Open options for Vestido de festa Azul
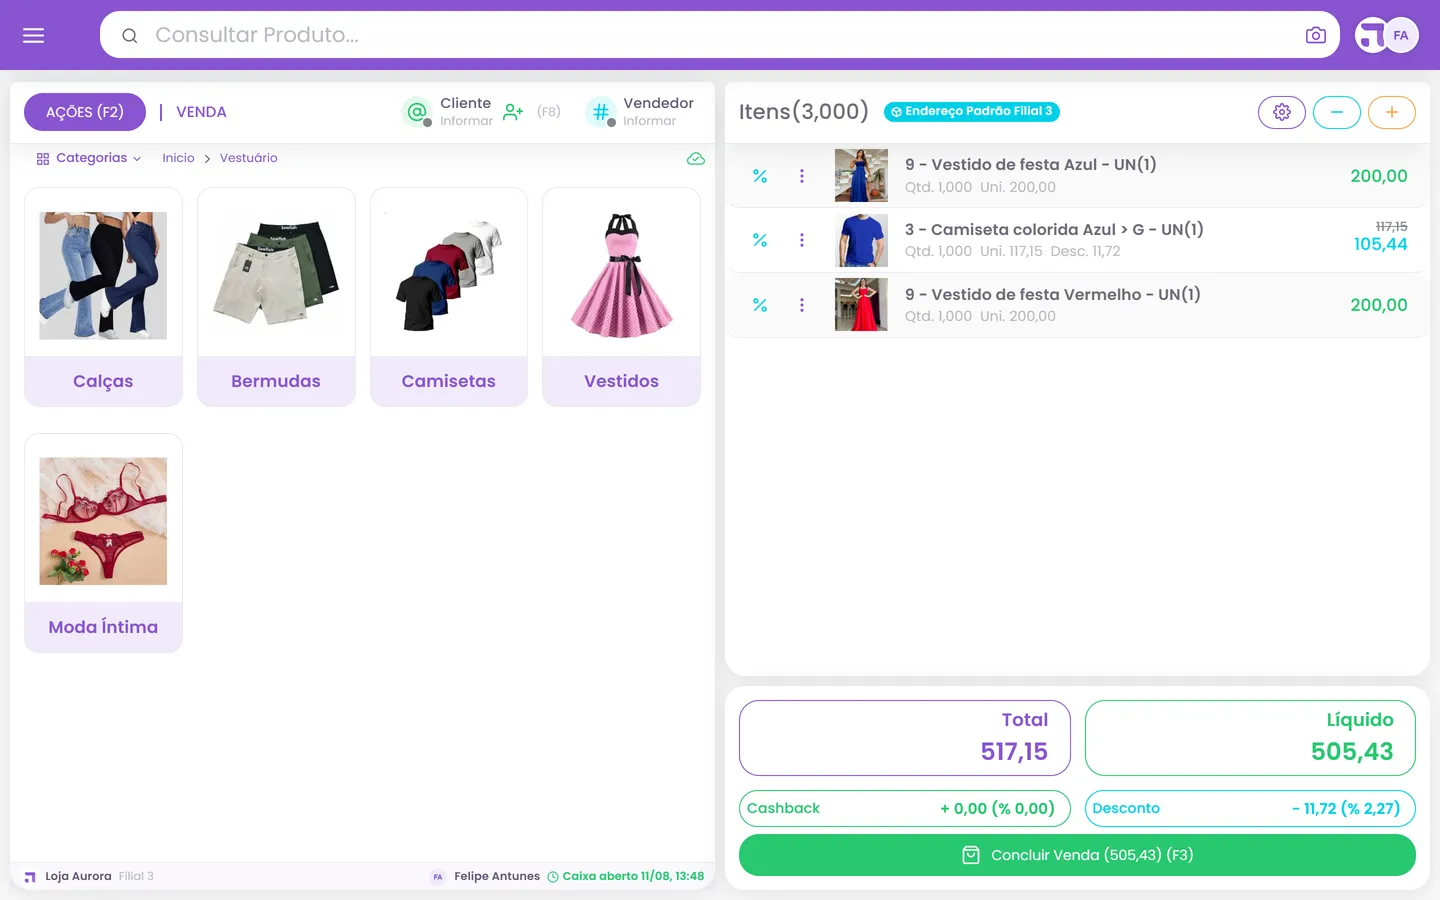 pyautogui.click(x=802, y=176)
